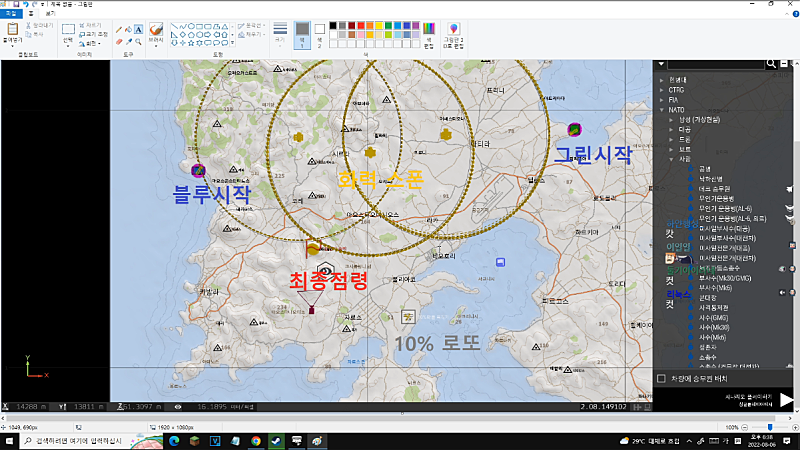Open the 파일 menu tab
Viewport: 800px width, 450px height.
click(x=9, y=15)
